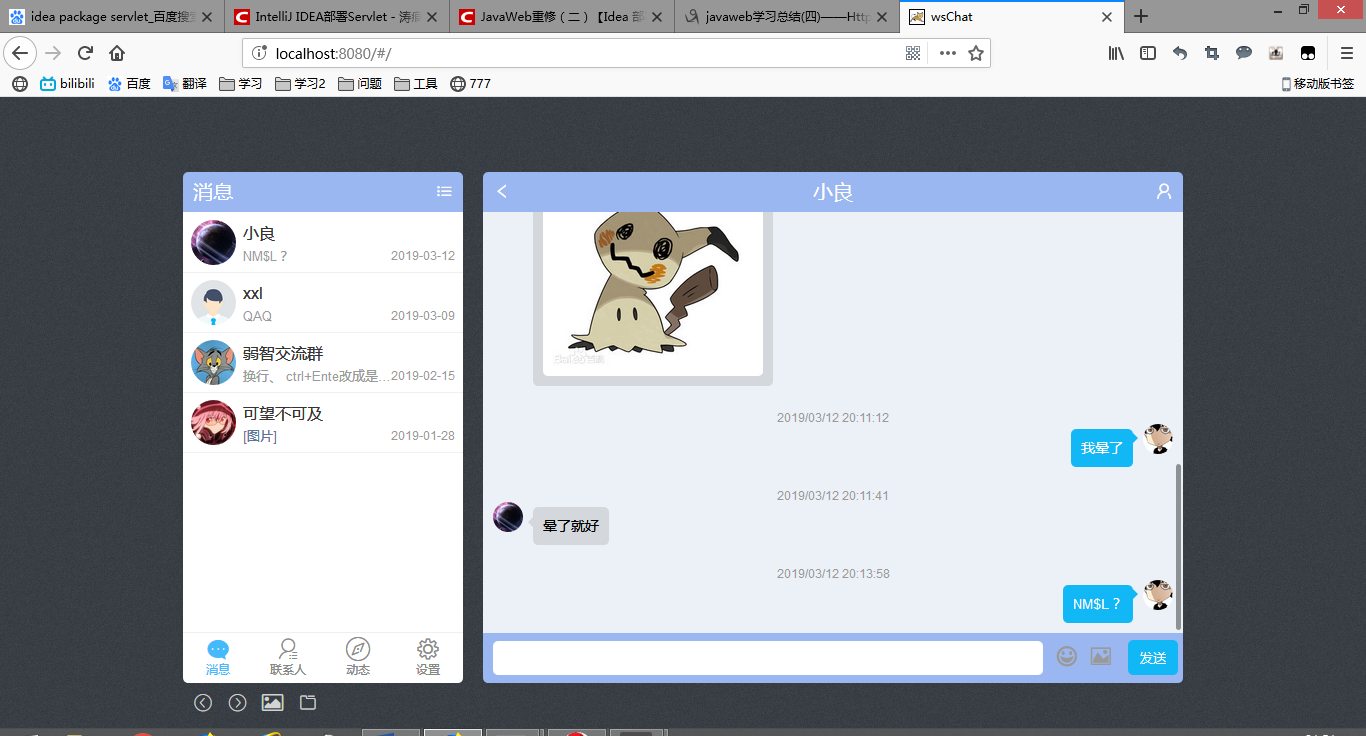This screenshot has height=736, width=1366.
Task: Open the browser library icon
Action: (1116, 53)
